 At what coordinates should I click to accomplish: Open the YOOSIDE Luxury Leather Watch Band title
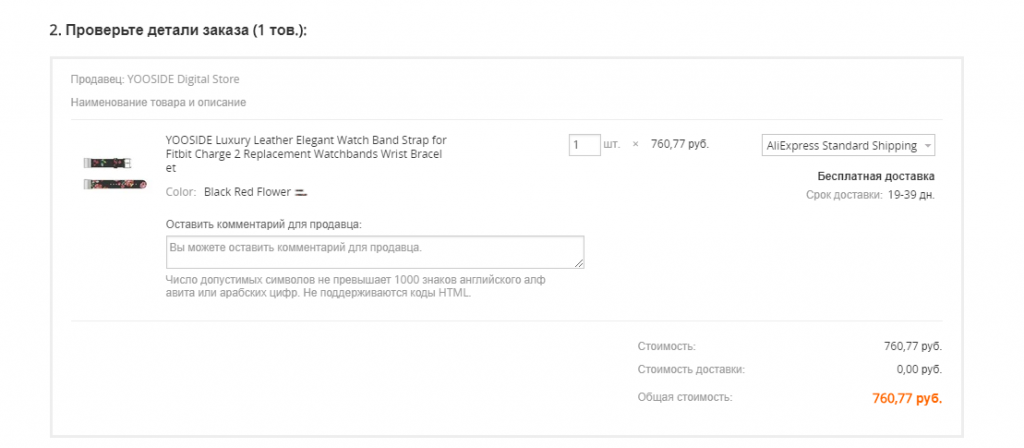click(x=306, y=154)
